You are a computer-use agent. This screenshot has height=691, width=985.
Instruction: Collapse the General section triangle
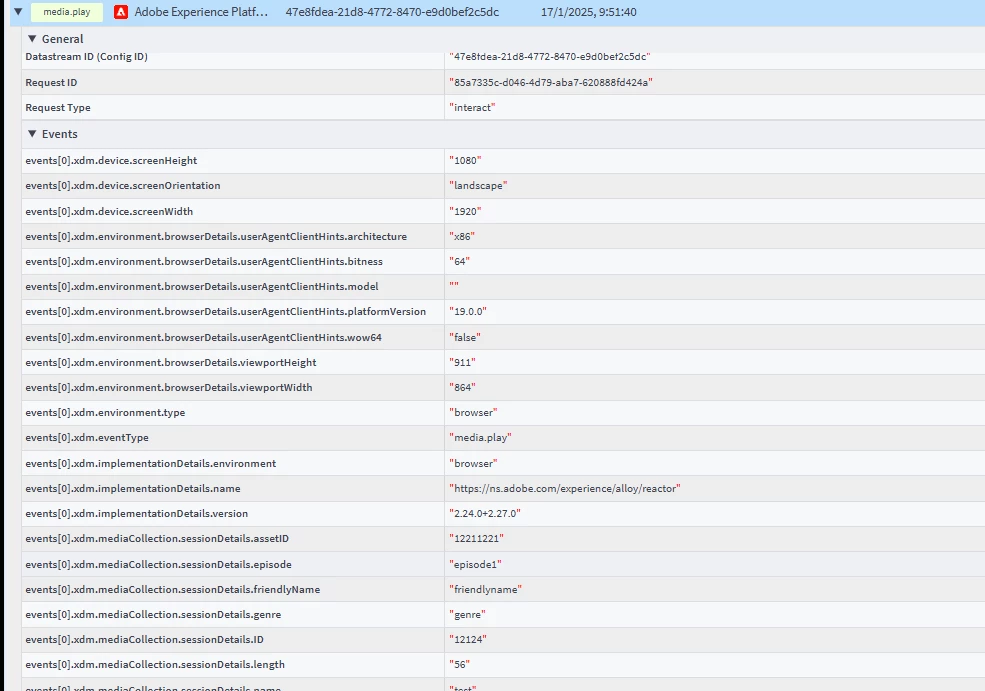(32, 38)
